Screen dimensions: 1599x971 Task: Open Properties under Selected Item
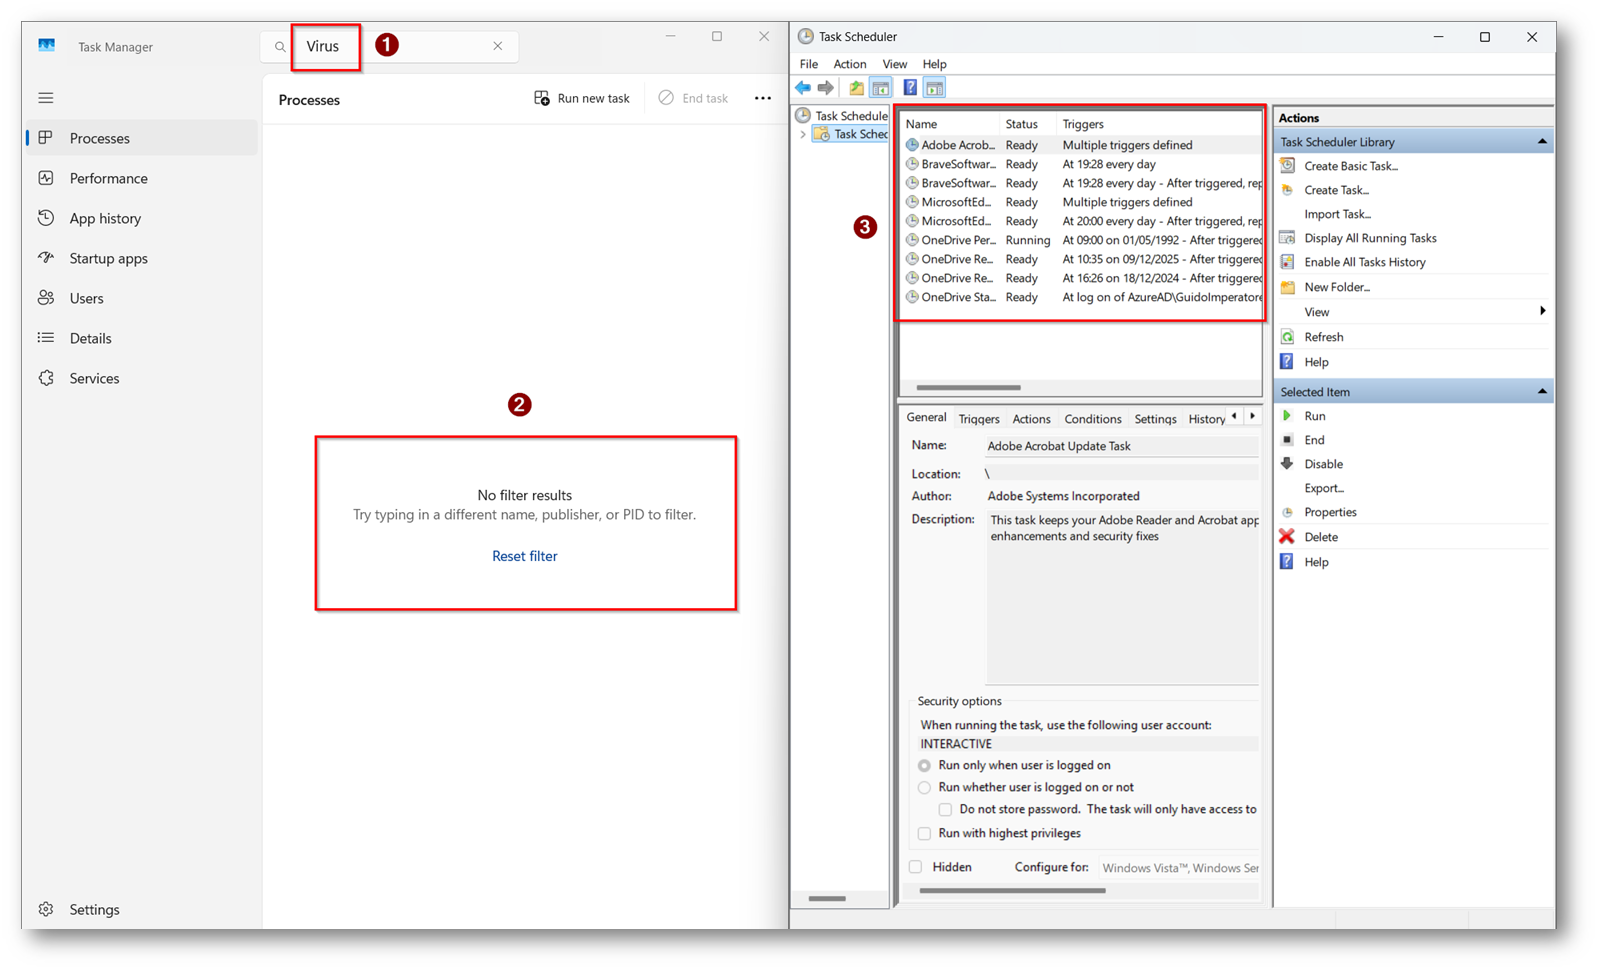tap(1330, 512)
